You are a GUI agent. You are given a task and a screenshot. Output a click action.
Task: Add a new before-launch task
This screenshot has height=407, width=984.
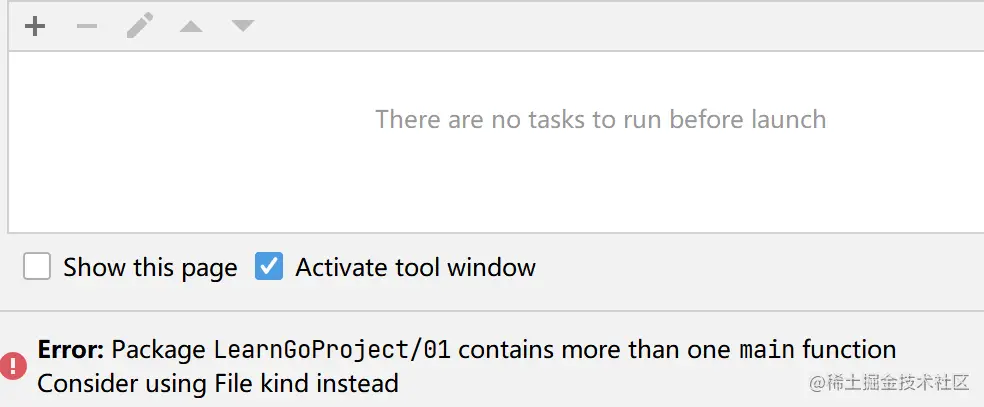35,26
